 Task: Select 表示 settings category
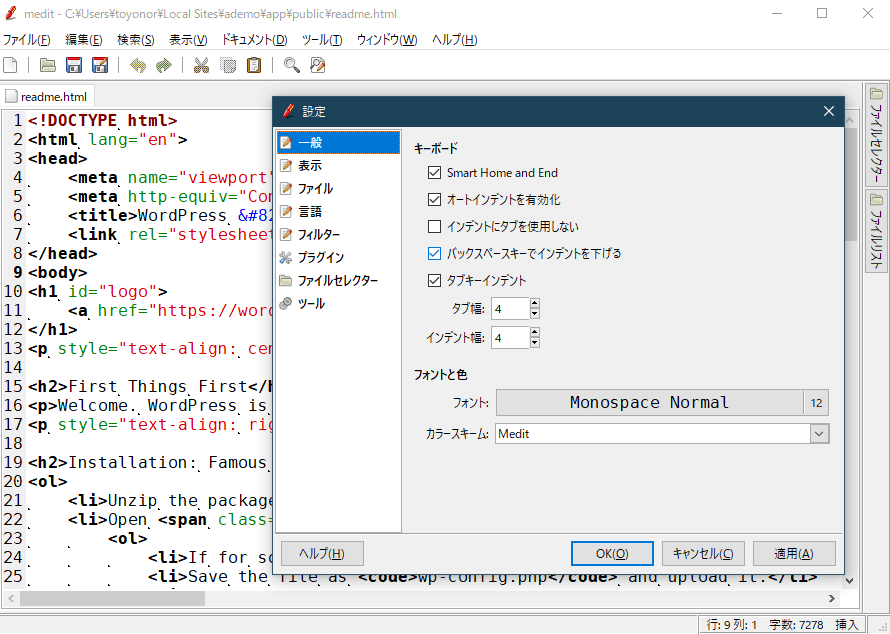click(338, 166)
